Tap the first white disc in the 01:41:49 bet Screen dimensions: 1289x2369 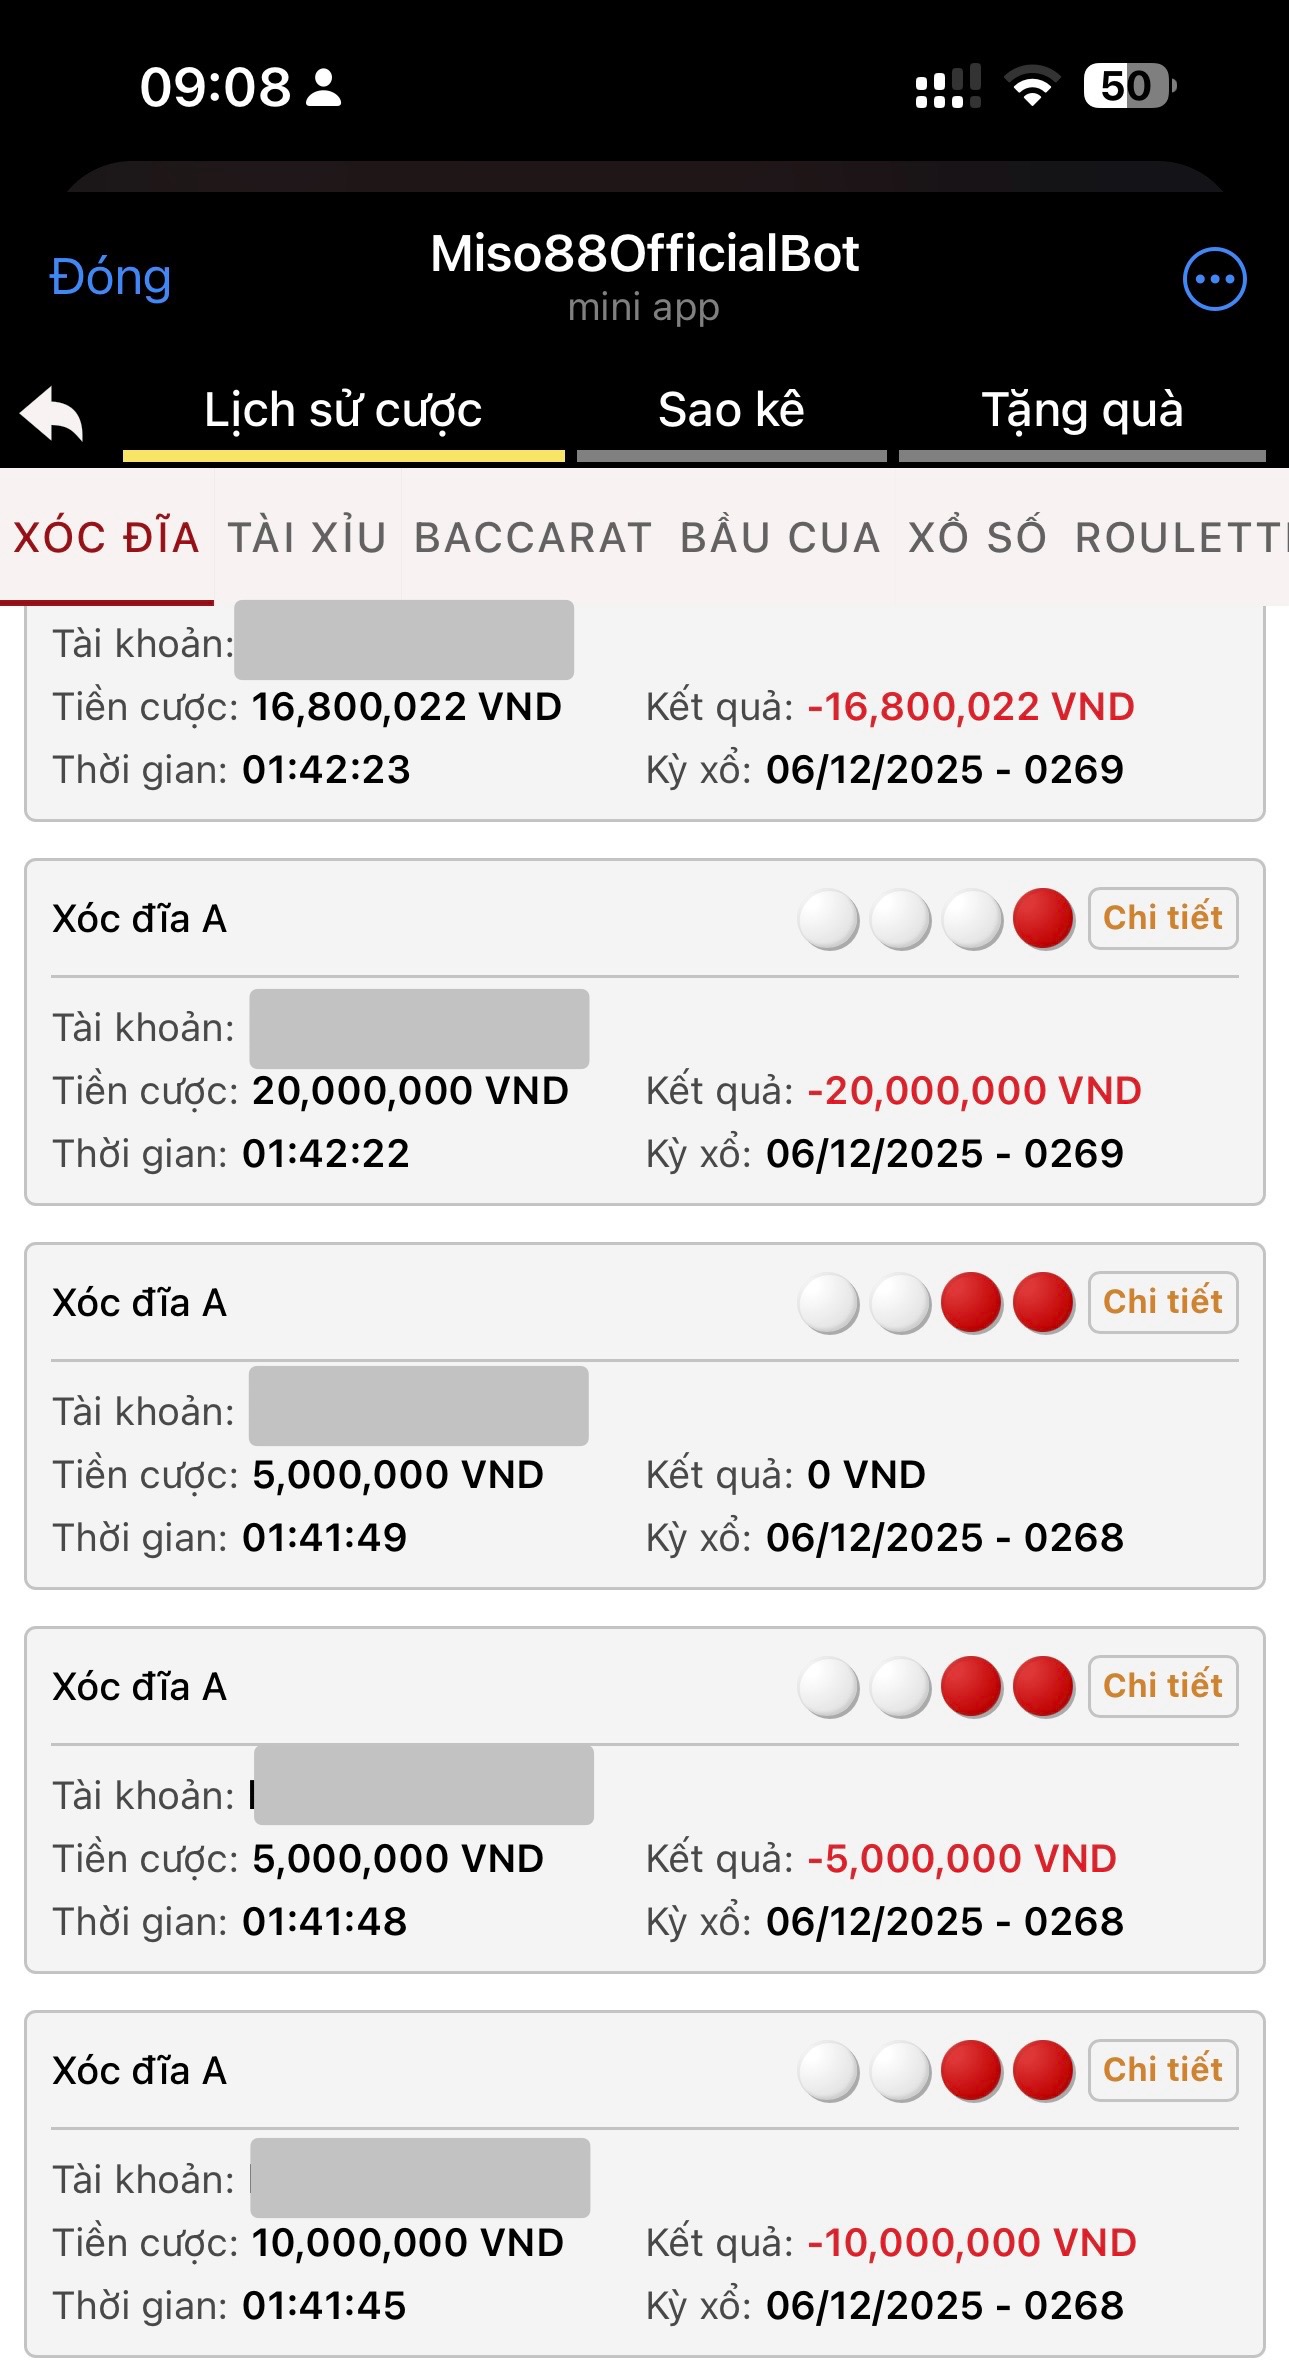(829, 1303)
